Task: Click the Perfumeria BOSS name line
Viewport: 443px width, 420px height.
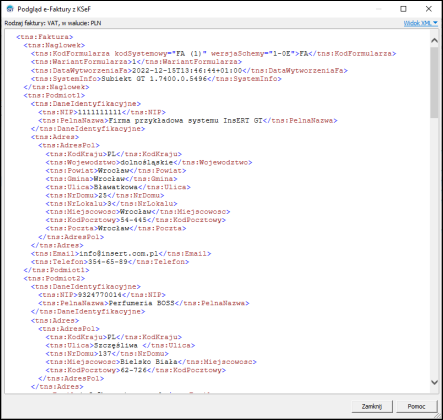Action: pos(144,303)
